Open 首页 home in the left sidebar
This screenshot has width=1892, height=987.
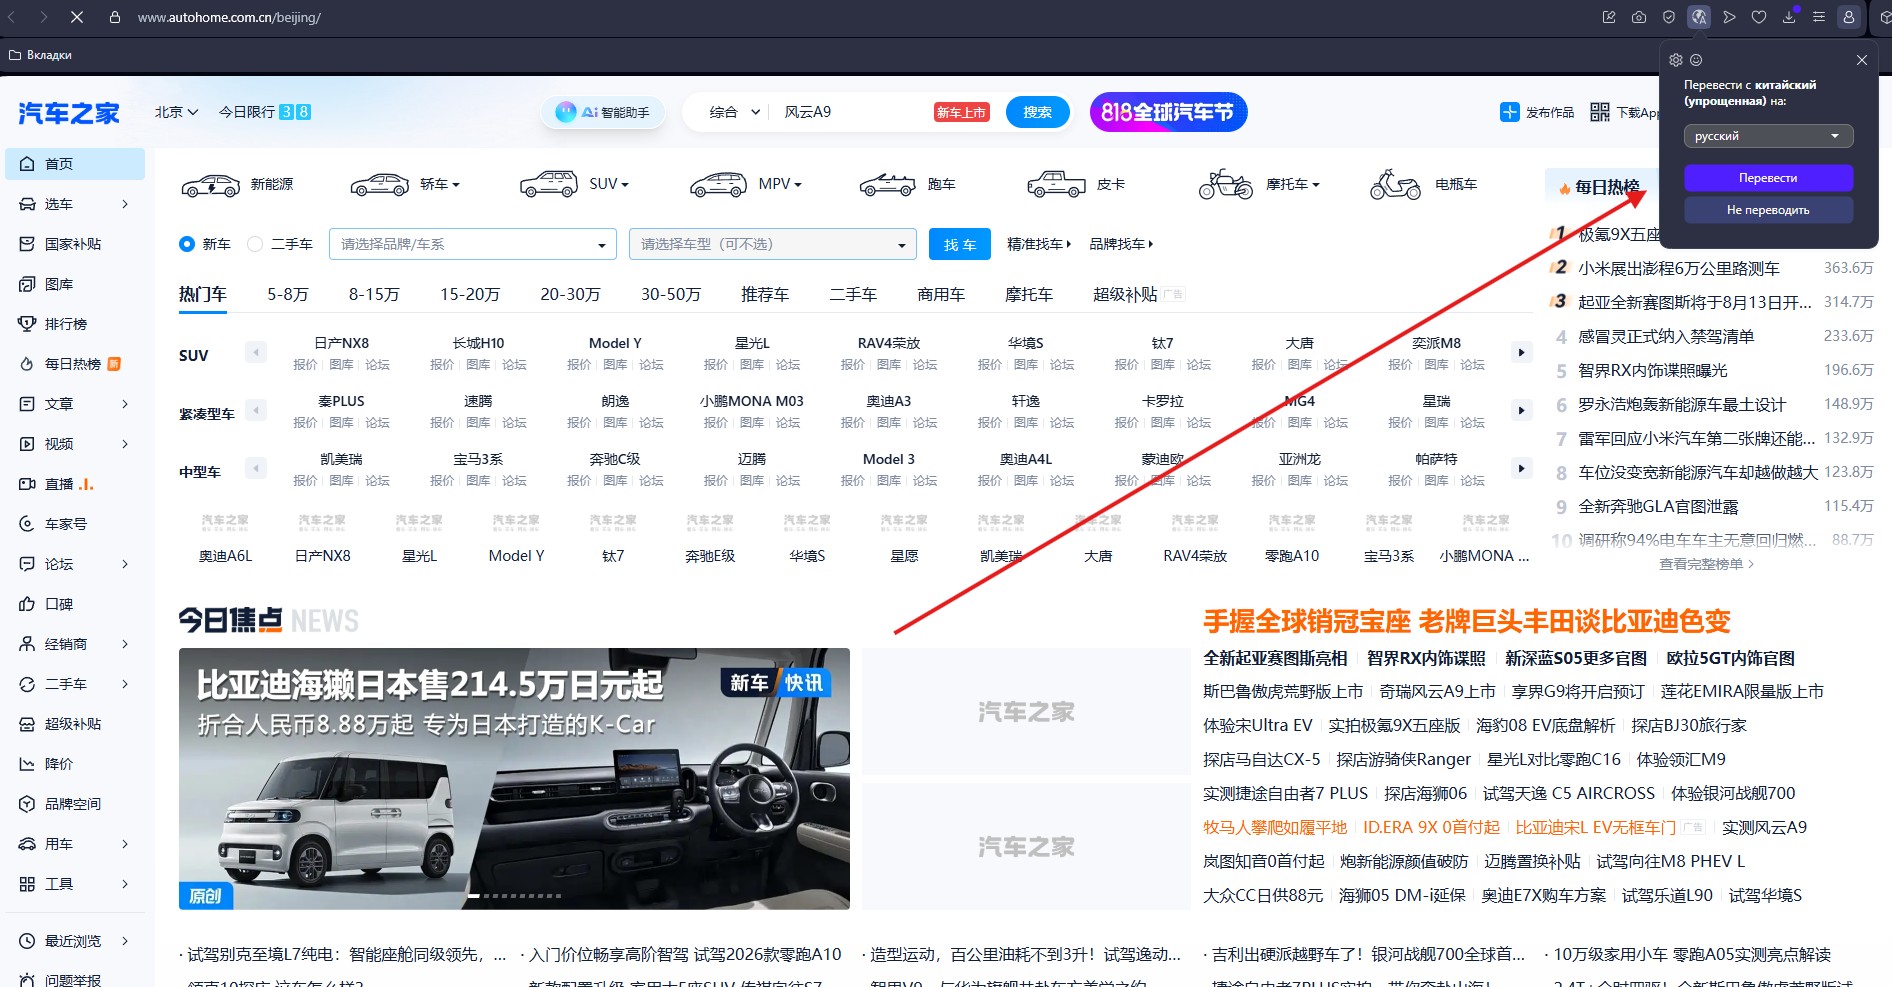75,164
